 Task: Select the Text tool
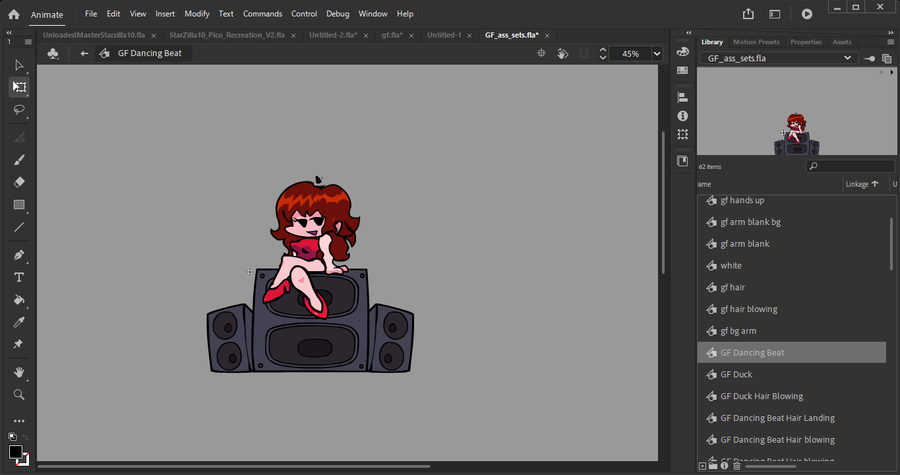pyautogui.click(x=19, y=278)
